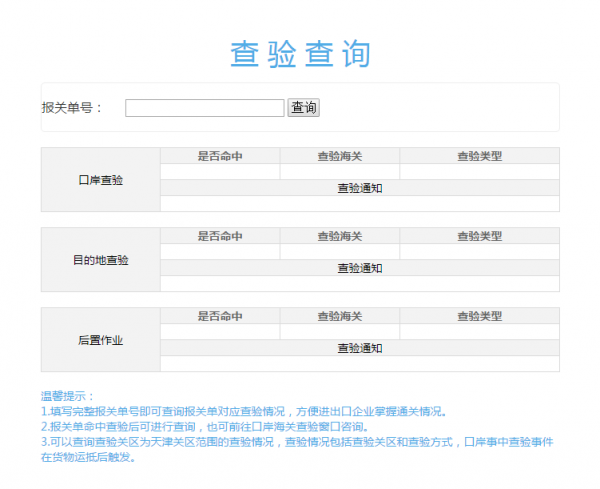Click 查验通知 header in 口岸查验 table
This screenshot has height=489, width=600.
359,188
